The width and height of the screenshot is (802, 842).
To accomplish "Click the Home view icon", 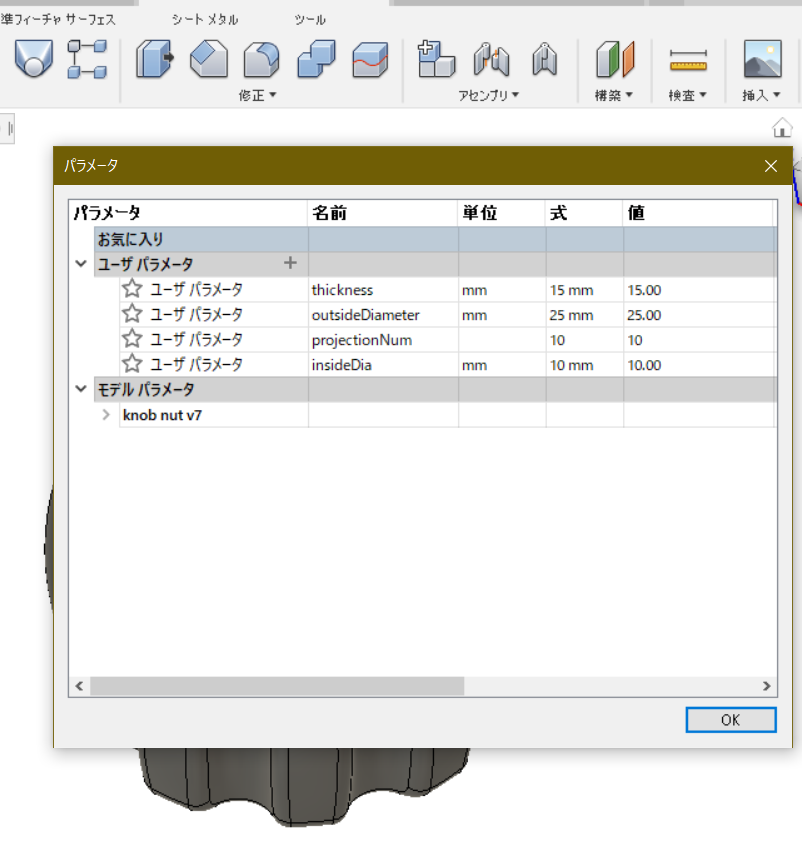I will 782,128.
